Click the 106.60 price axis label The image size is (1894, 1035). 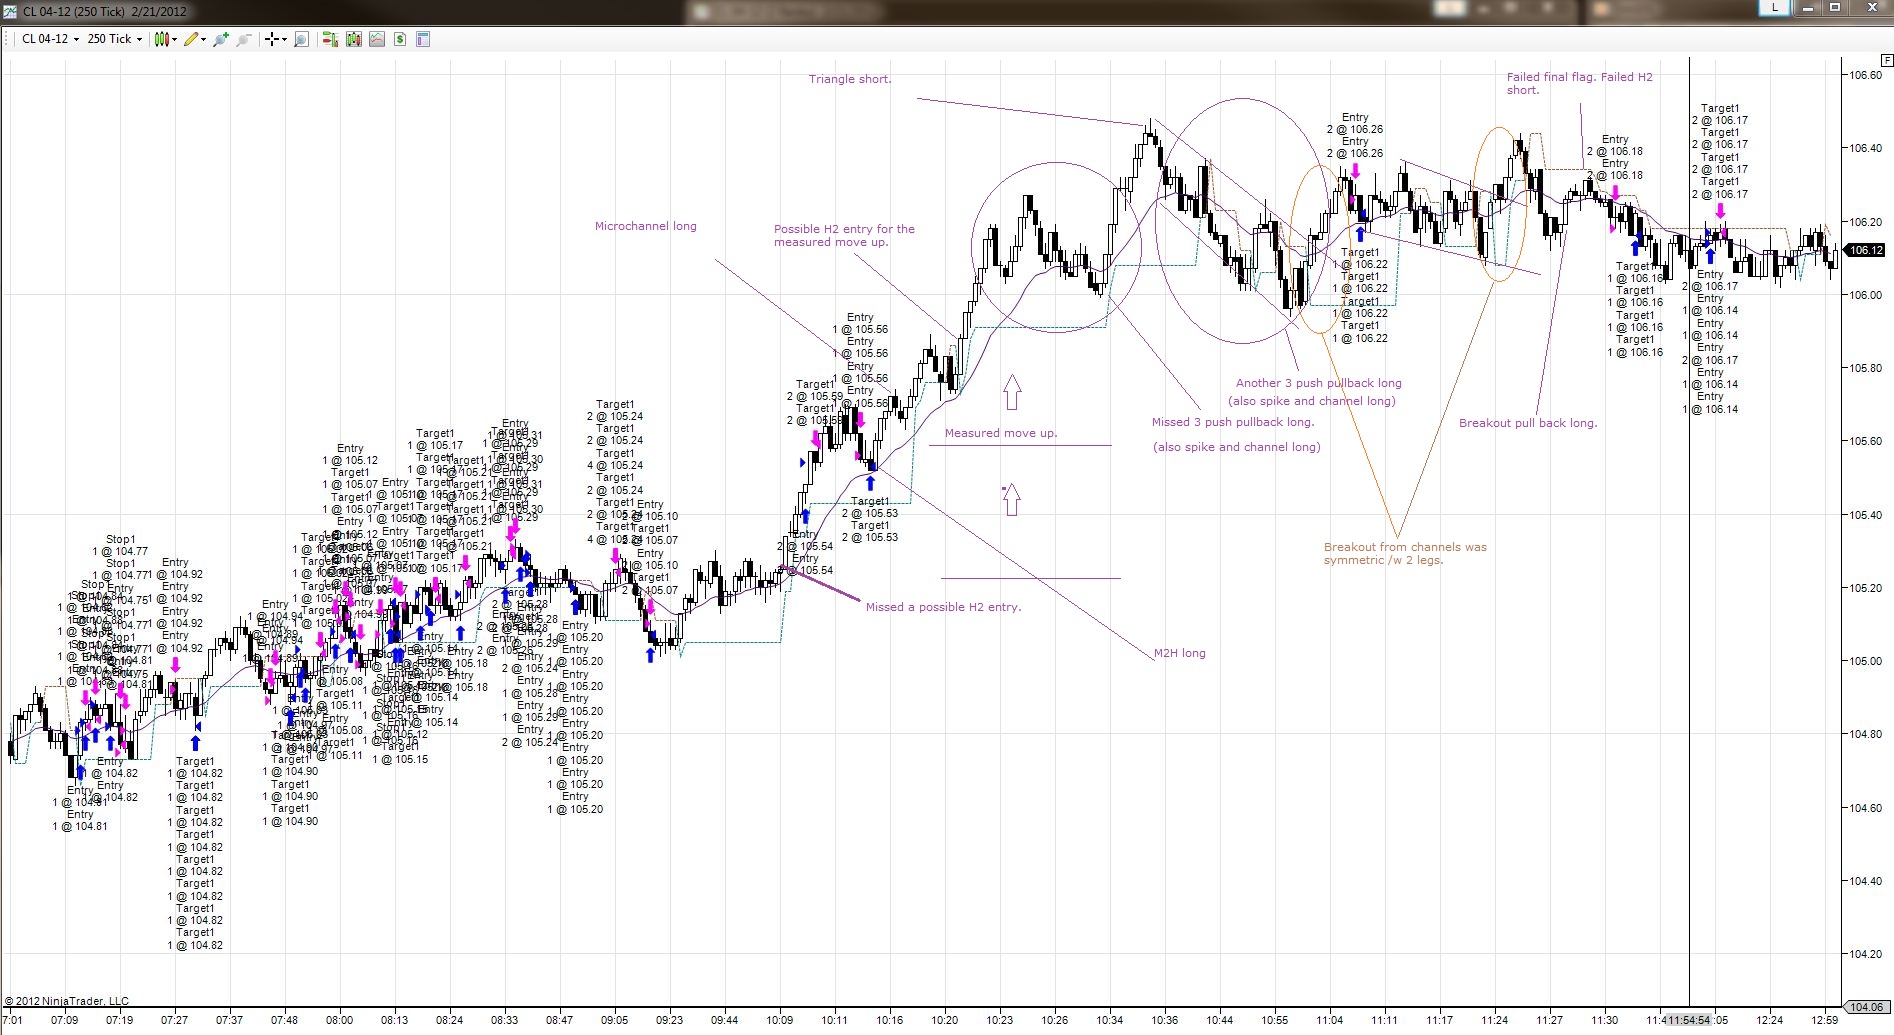tap(1866, 75)
